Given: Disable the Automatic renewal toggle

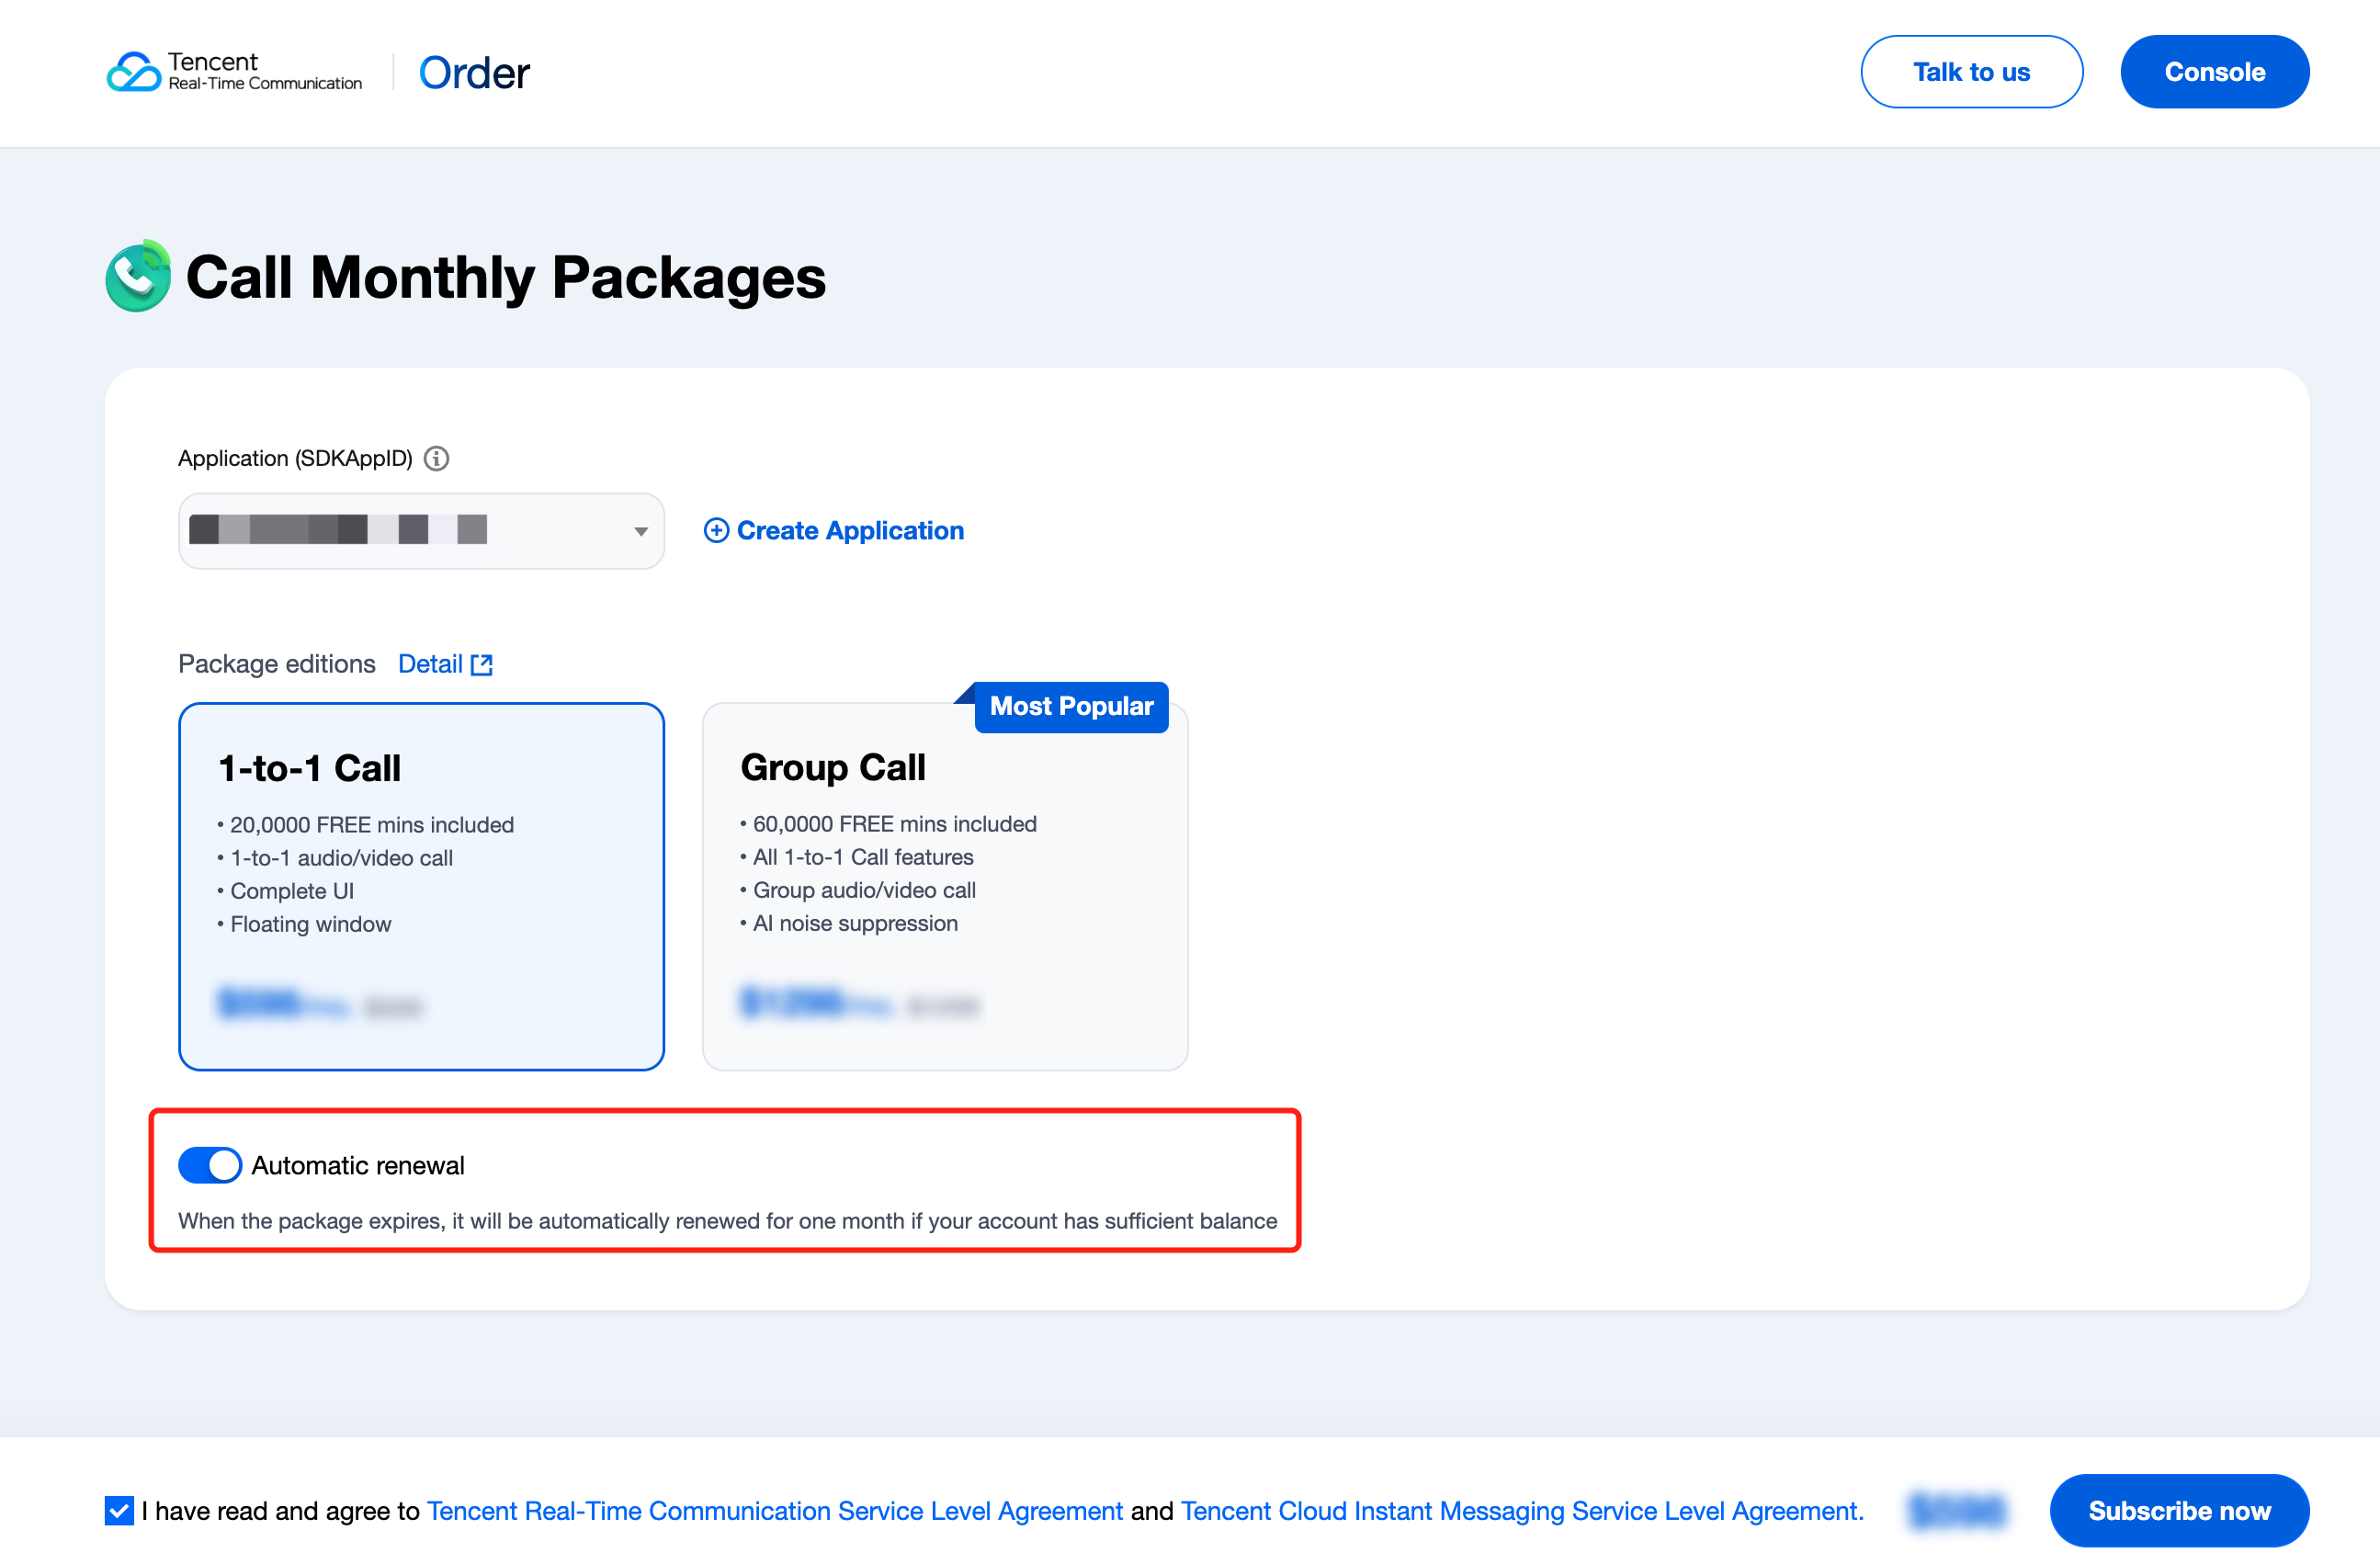Looking at the screenshot, I should click(x=210, y=1165).
